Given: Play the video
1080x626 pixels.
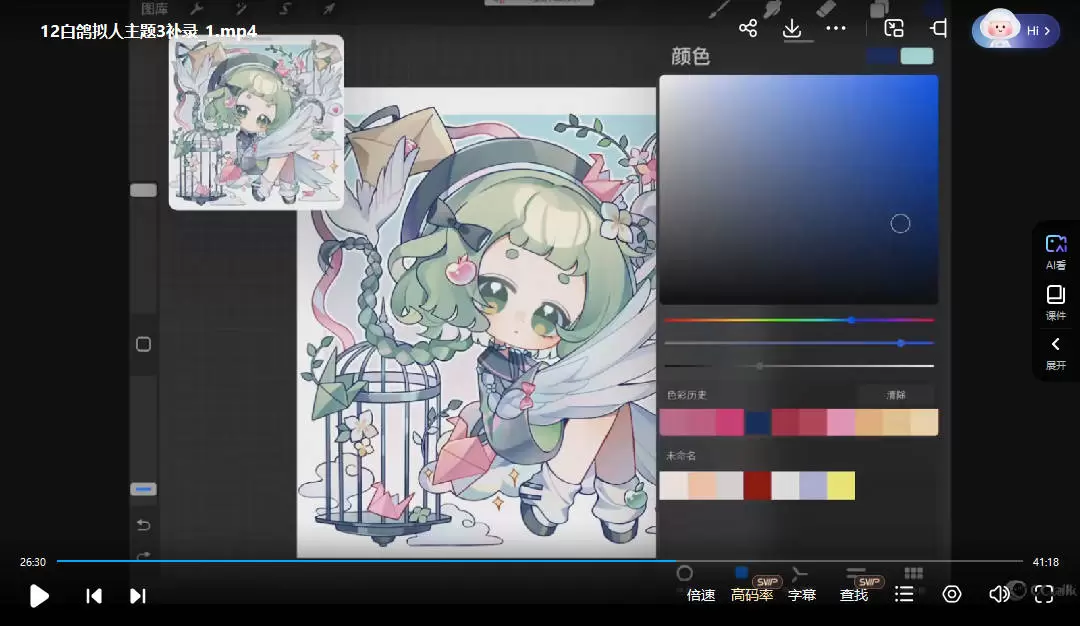Looking at the screenshot, I should pos(39,596).
